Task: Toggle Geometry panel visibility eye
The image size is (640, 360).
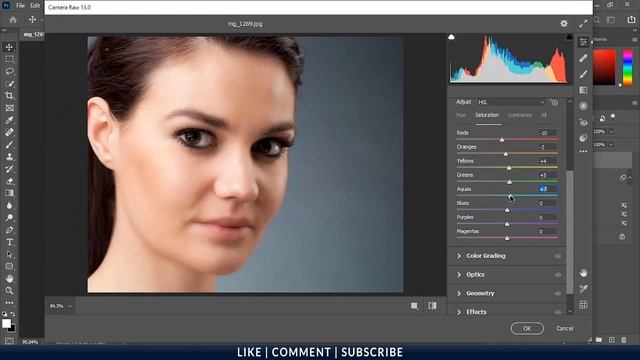Action: [558, 294]
